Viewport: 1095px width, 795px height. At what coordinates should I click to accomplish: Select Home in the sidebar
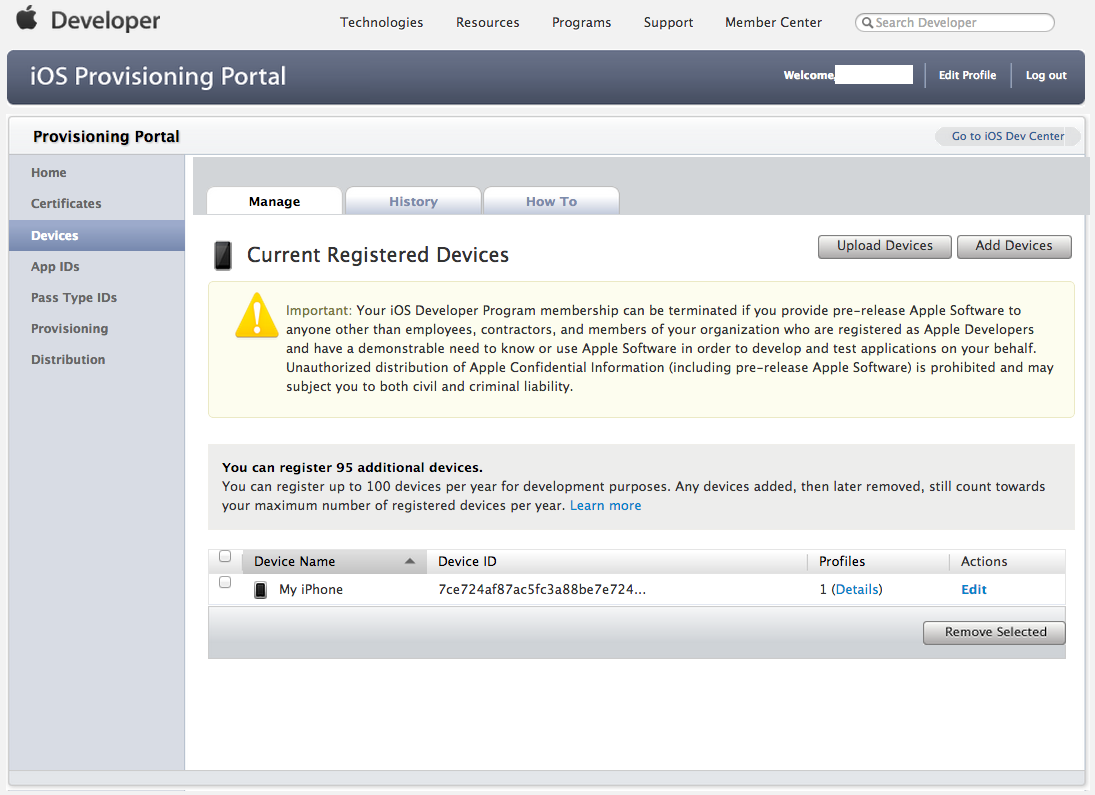[x=48, y=173]
